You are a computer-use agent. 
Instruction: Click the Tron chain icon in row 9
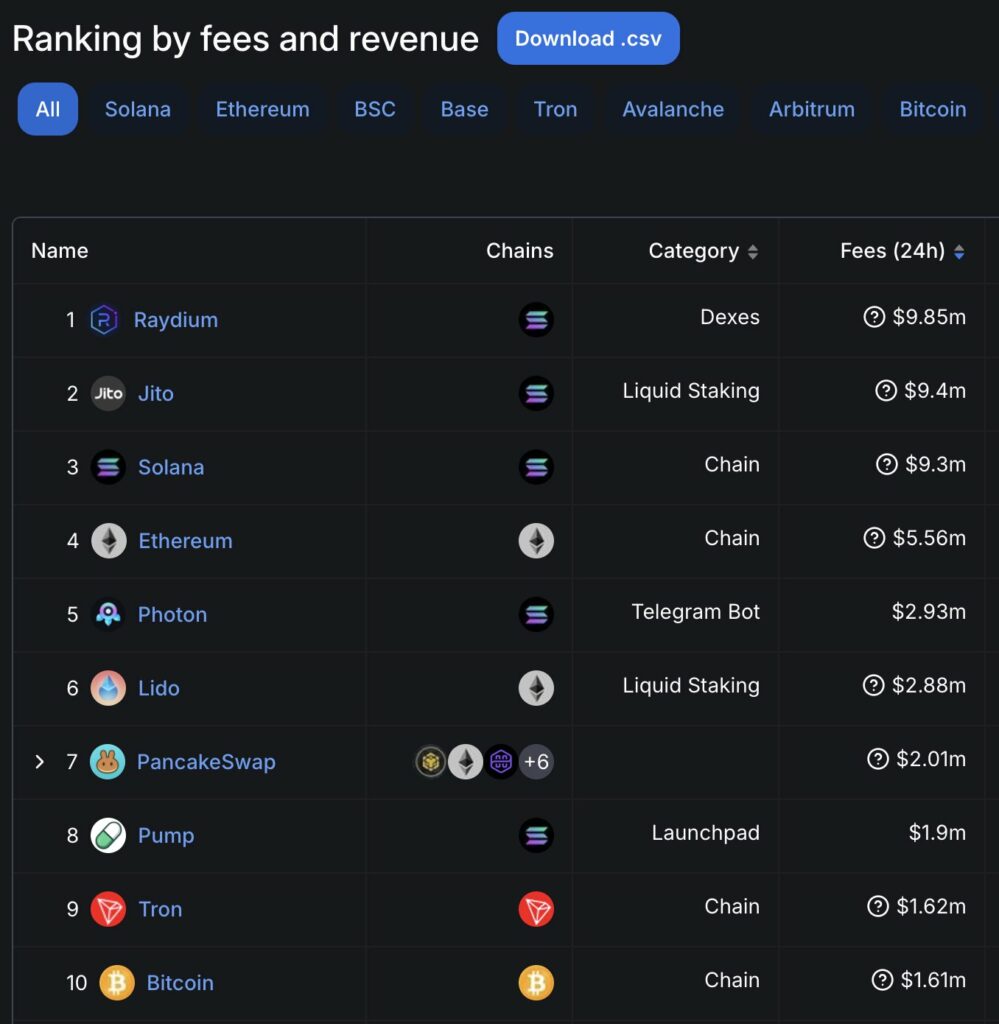536,909
